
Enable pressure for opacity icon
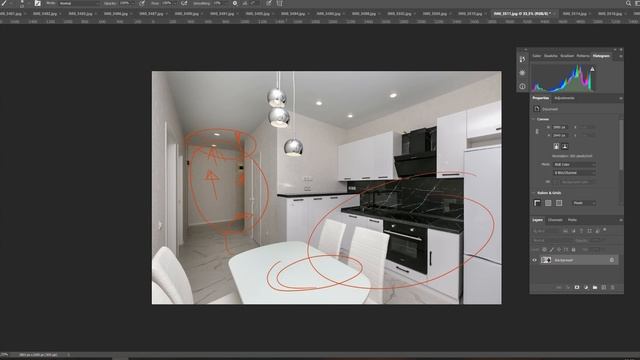click(142, 3)
